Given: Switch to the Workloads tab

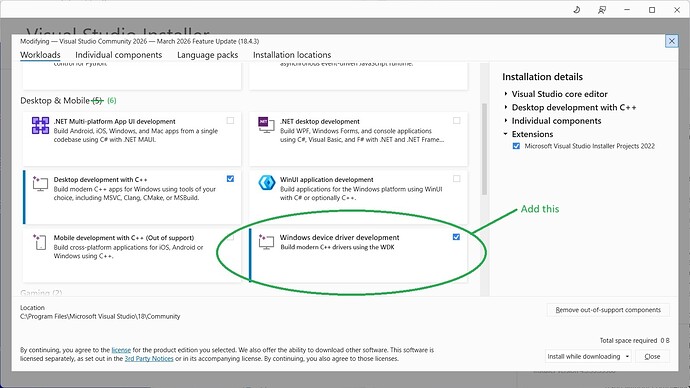Looking at the screenshot, I should click(40, 55).
